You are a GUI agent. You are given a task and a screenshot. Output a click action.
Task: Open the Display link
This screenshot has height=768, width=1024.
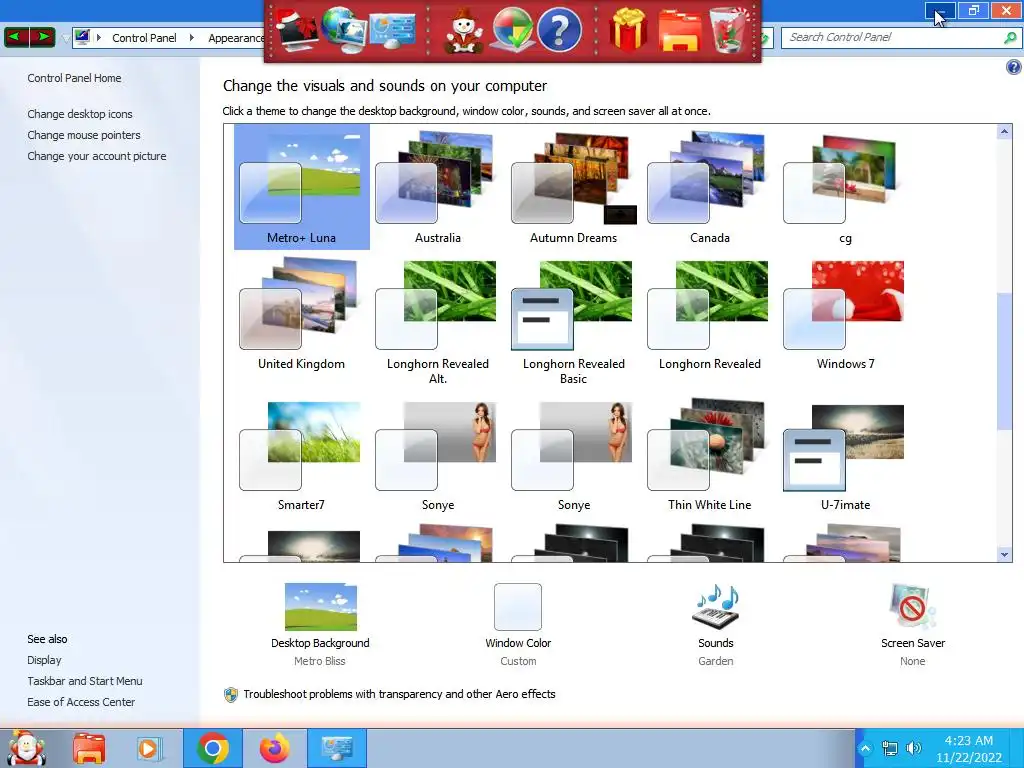coord(44,660)
